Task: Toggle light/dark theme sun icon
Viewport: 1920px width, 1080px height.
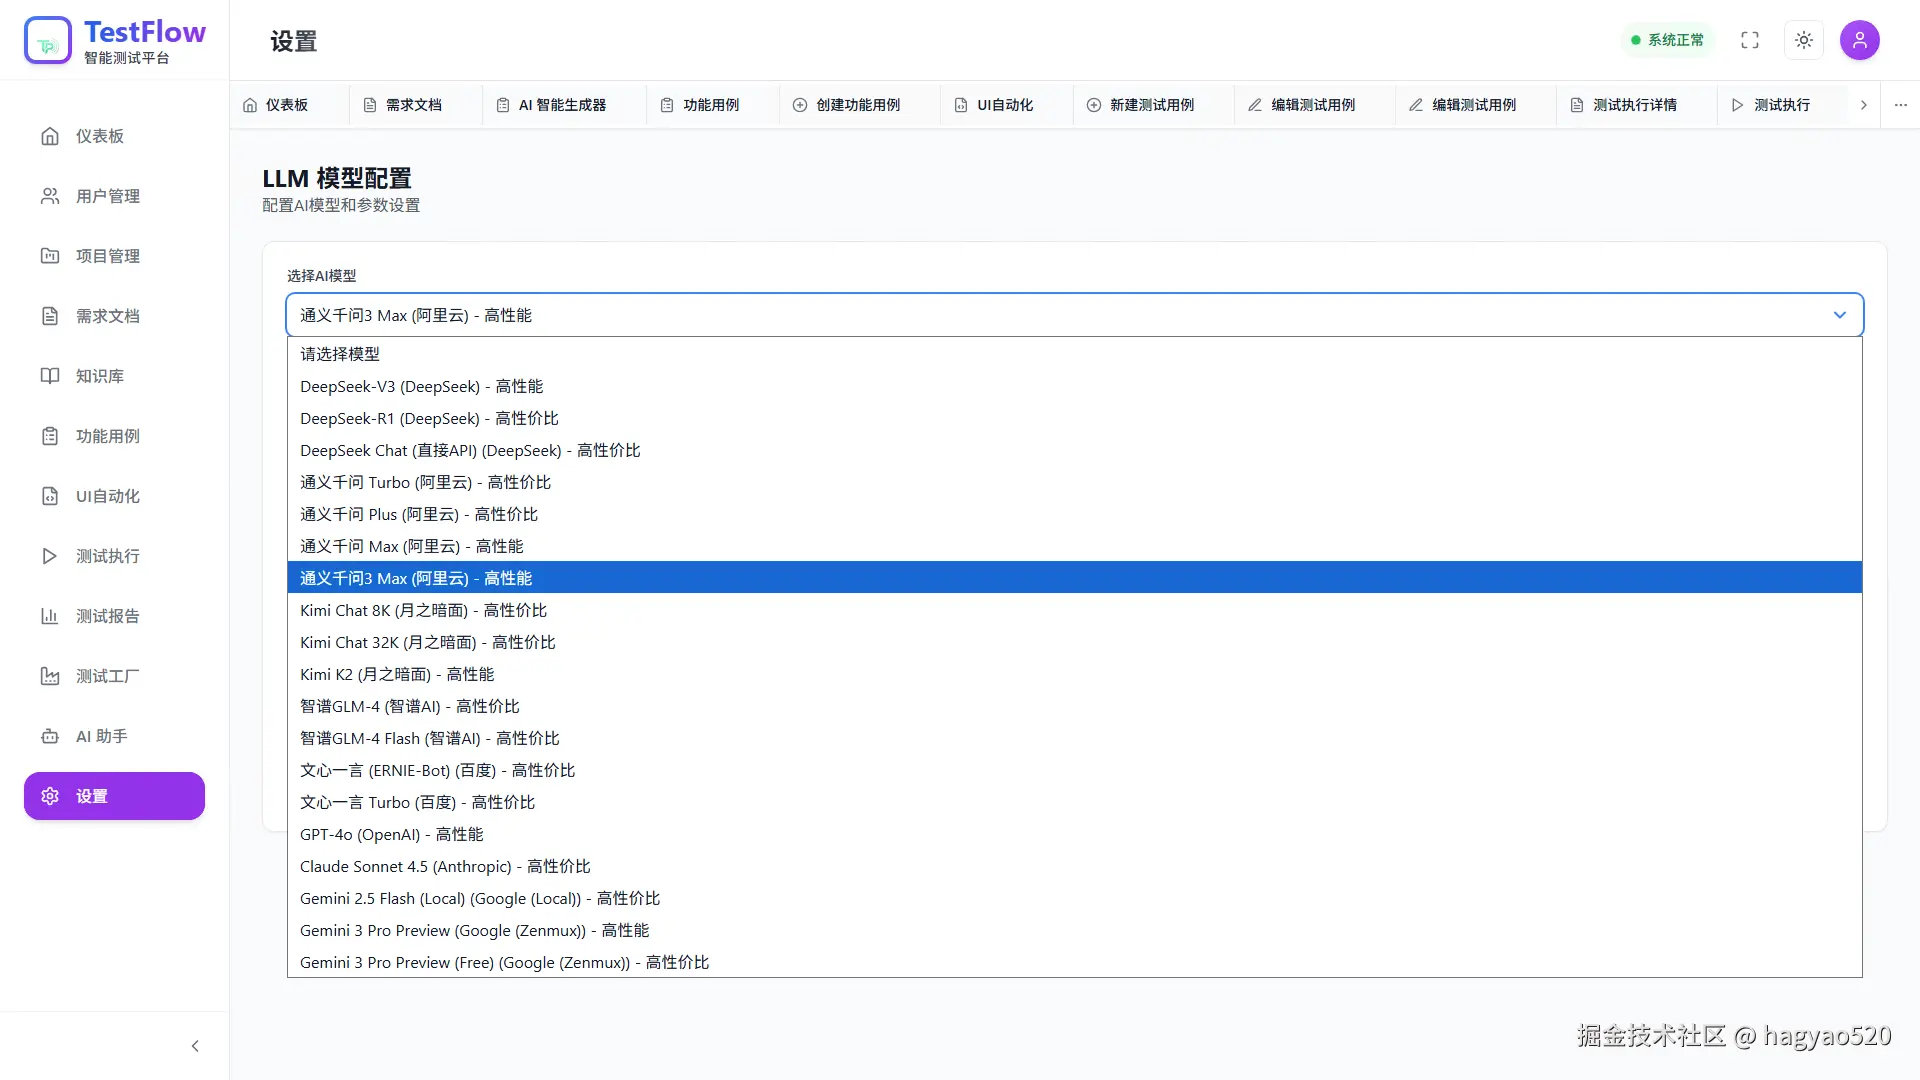Action: [1803, 40]
